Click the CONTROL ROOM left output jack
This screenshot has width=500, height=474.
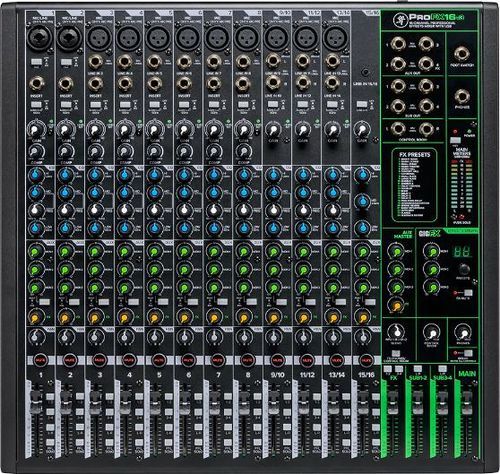(398, 129)
